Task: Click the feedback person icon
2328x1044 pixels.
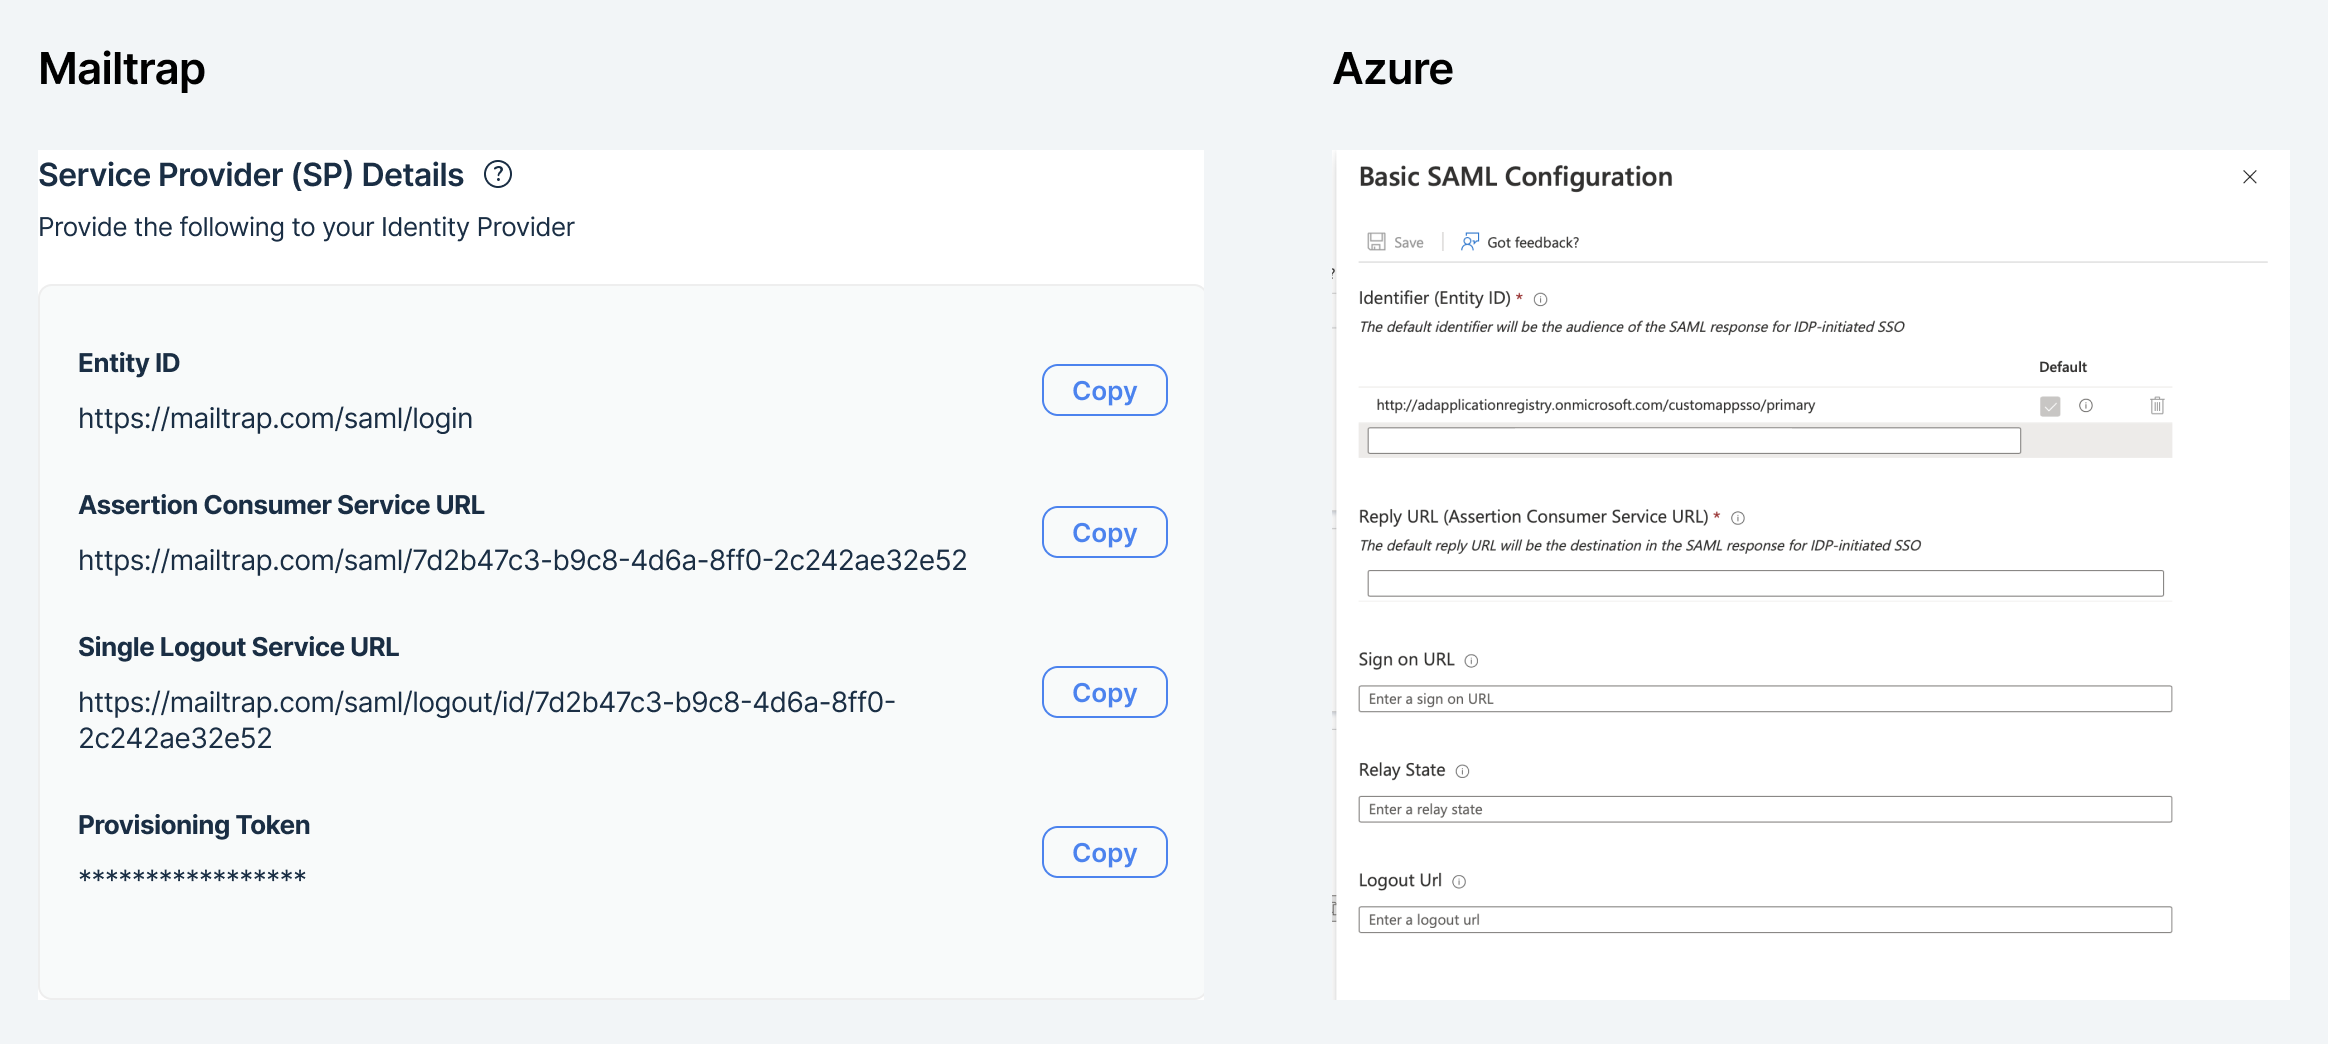Action: point(1469,242)
